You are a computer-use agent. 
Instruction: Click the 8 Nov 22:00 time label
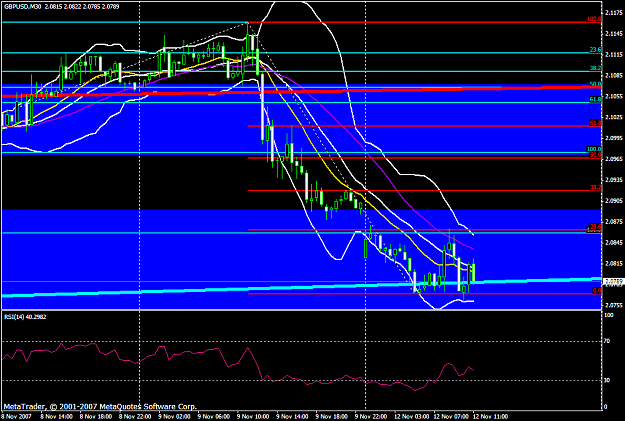click(135, 417)
